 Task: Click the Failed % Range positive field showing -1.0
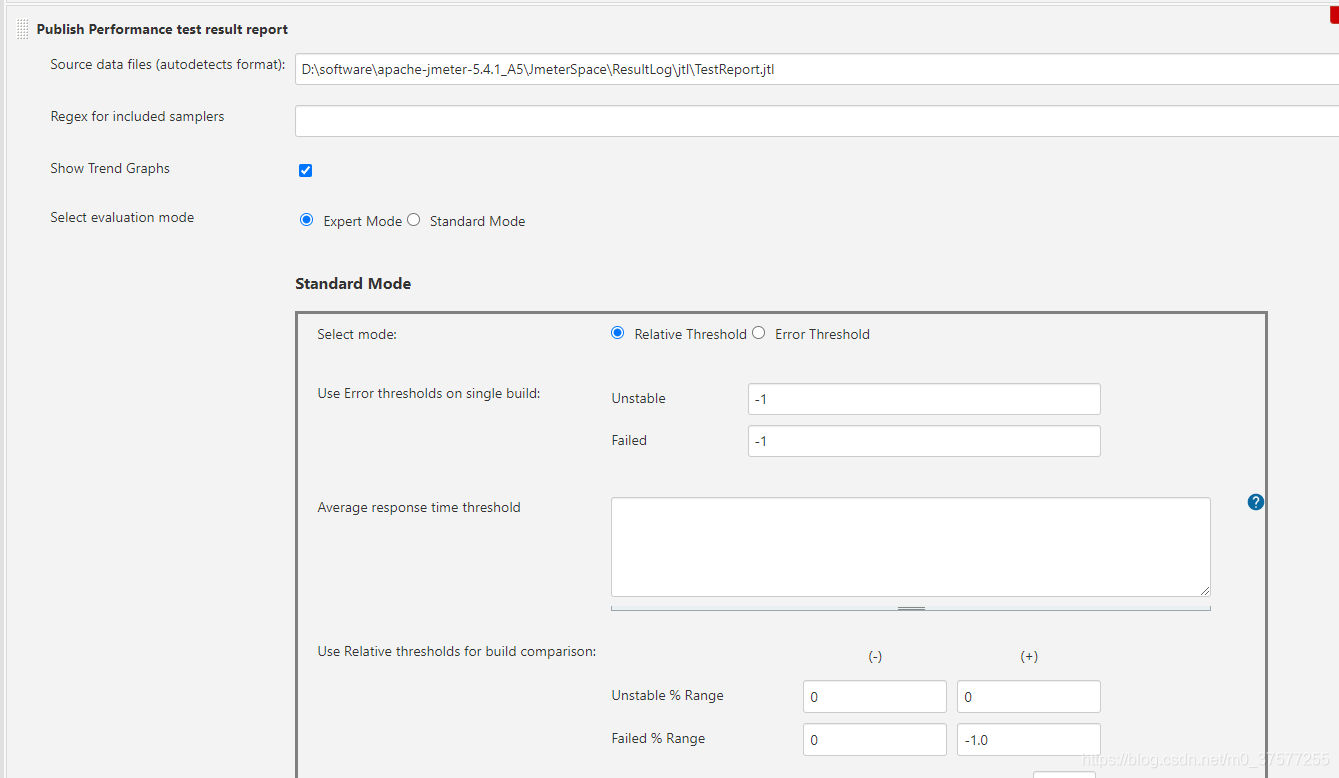point(1029,740)
